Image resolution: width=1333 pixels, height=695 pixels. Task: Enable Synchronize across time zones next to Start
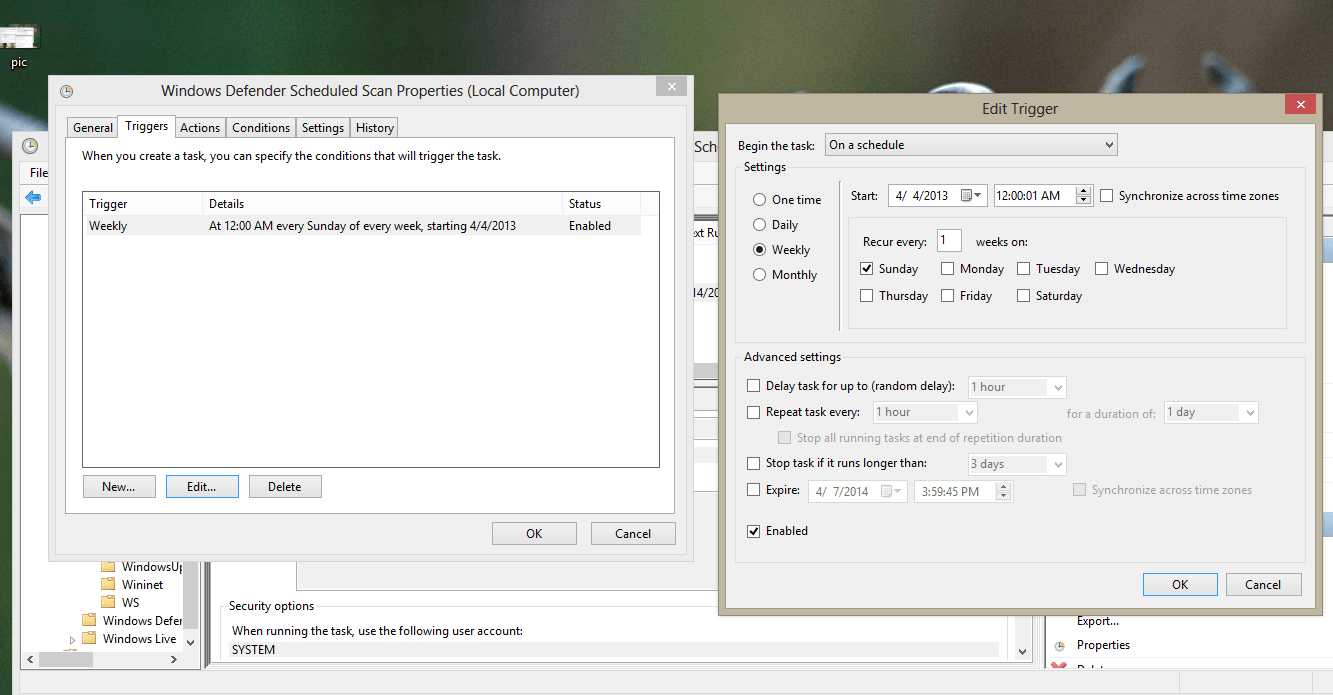1107,196
